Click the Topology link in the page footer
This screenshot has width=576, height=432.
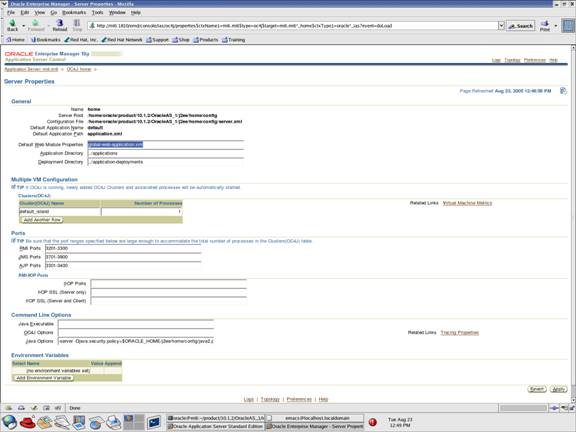pos(270,399)
